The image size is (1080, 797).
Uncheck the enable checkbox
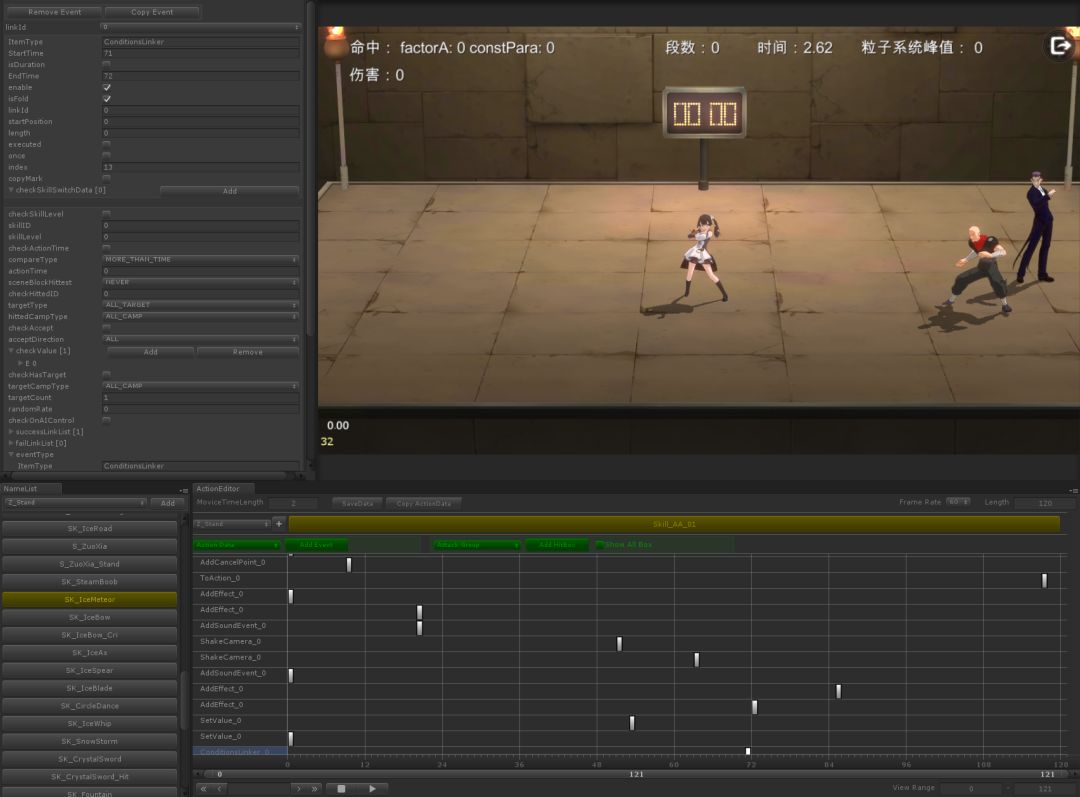tap(107, 87)
